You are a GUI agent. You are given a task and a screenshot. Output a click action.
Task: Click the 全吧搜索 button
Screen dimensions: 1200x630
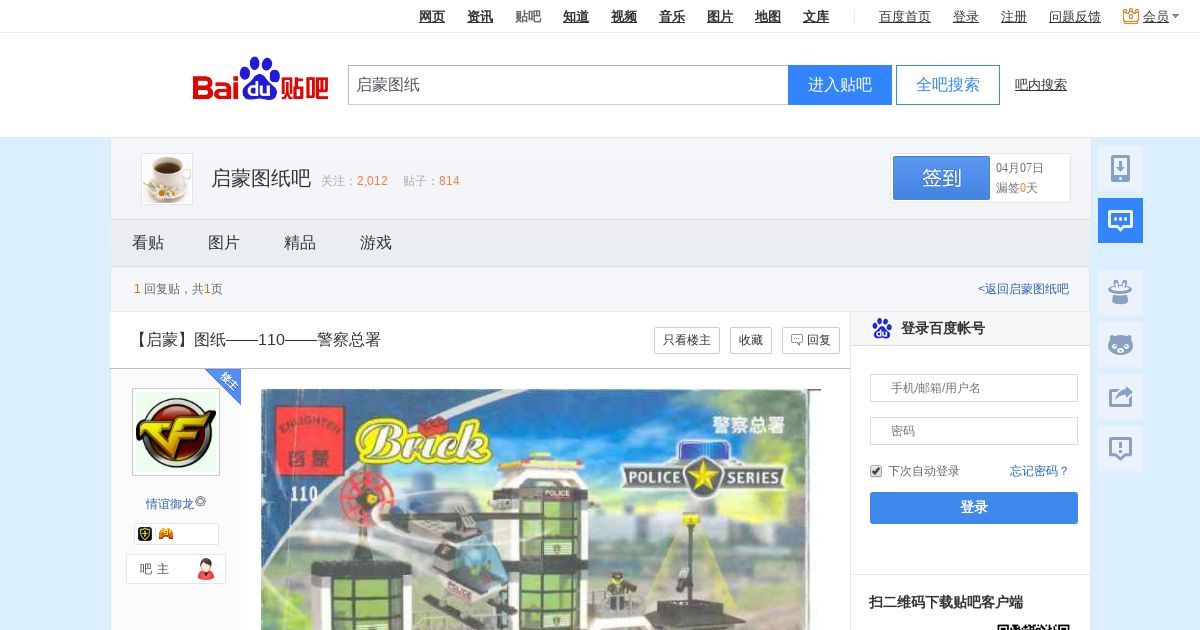click(948, 85)
